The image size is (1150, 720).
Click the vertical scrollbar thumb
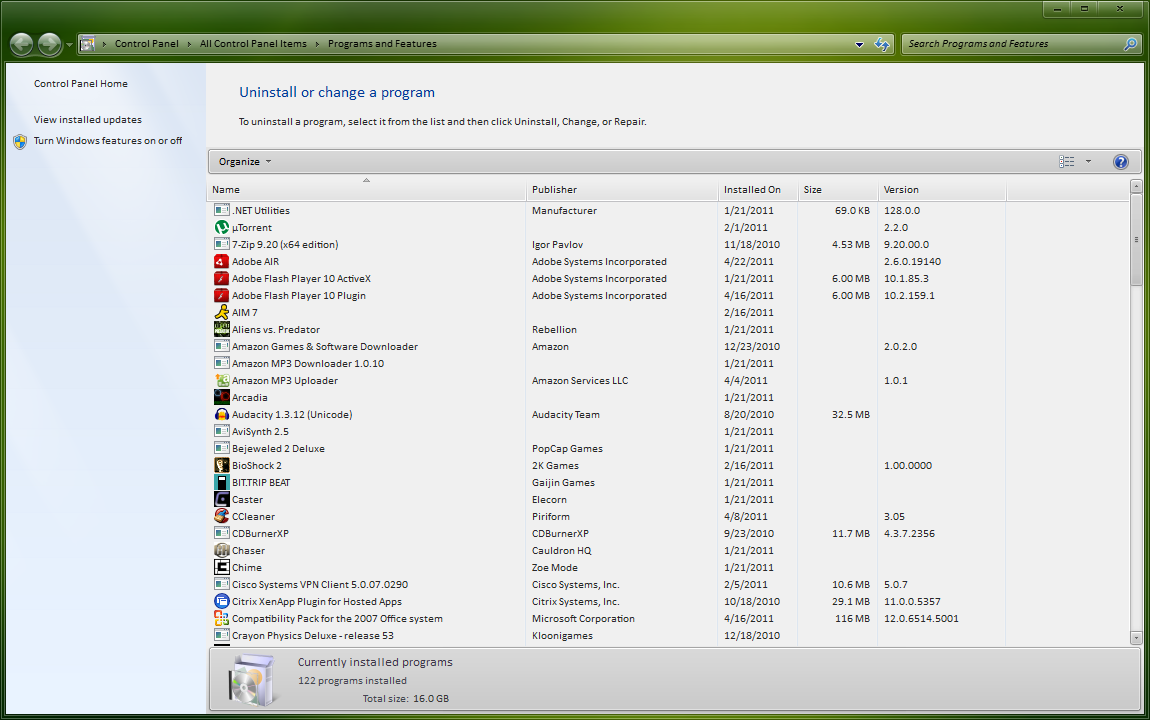coord(1136,240)
